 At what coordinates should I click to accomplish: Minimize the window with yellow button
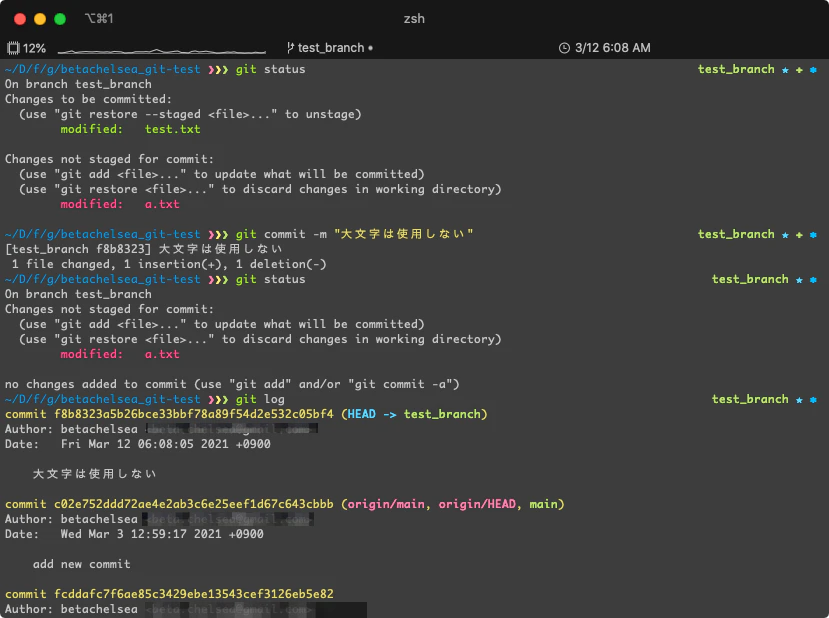point(40,19)
